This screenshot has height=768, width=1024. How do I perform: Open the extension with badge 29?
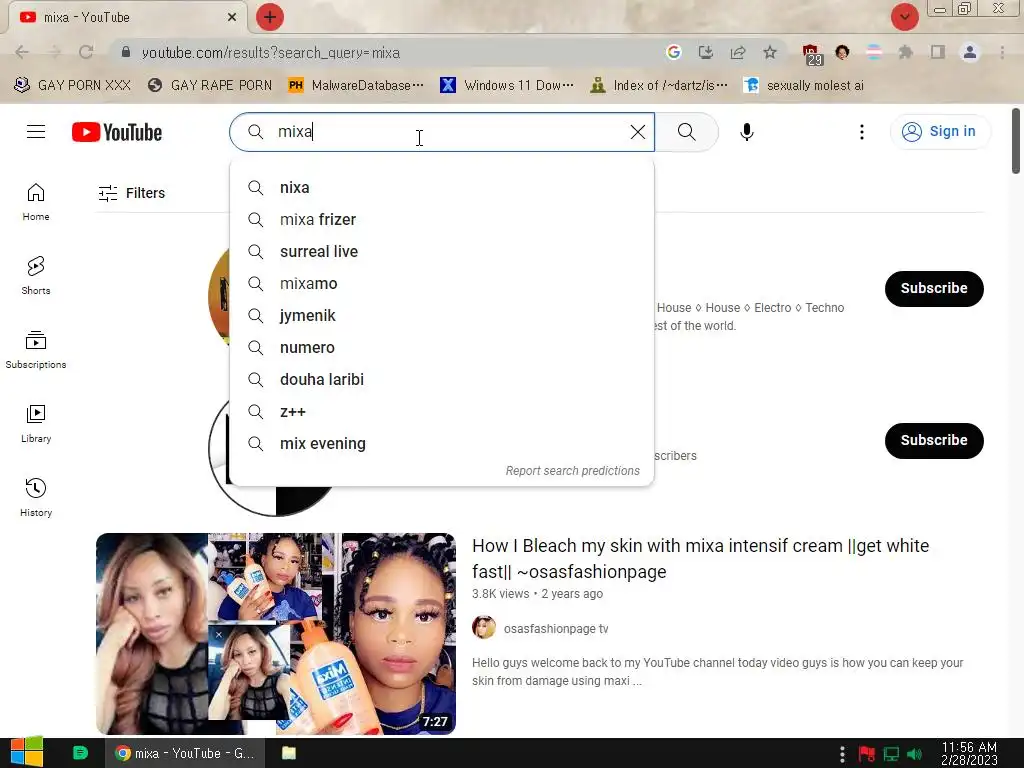point(812,54)
